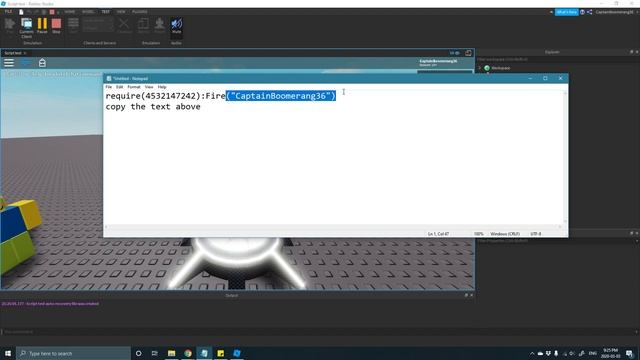Click the Explorer panel float icon
This screenshot has height=360, width=640.
pos(631,52)
